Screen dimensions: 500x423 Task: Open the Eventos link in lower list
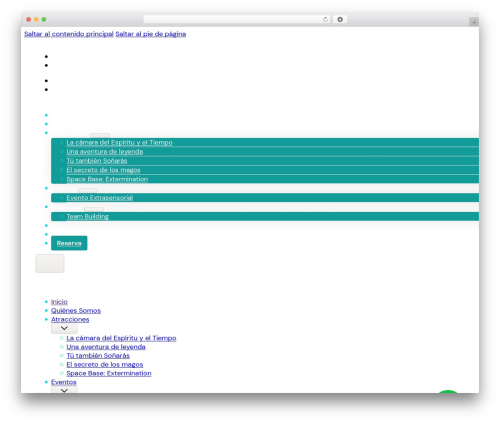pos(64,382)
